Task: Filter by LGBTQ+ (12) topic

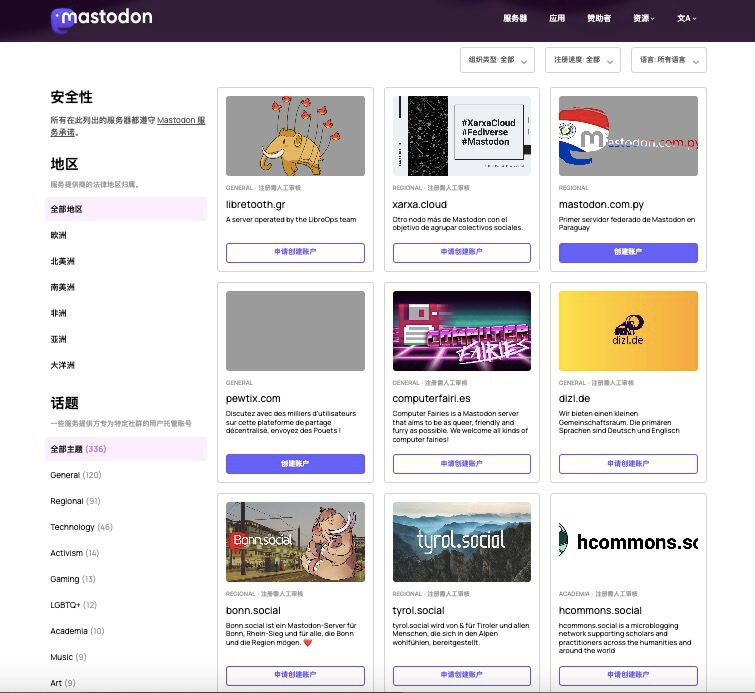Action: click(x=126, y=605)
